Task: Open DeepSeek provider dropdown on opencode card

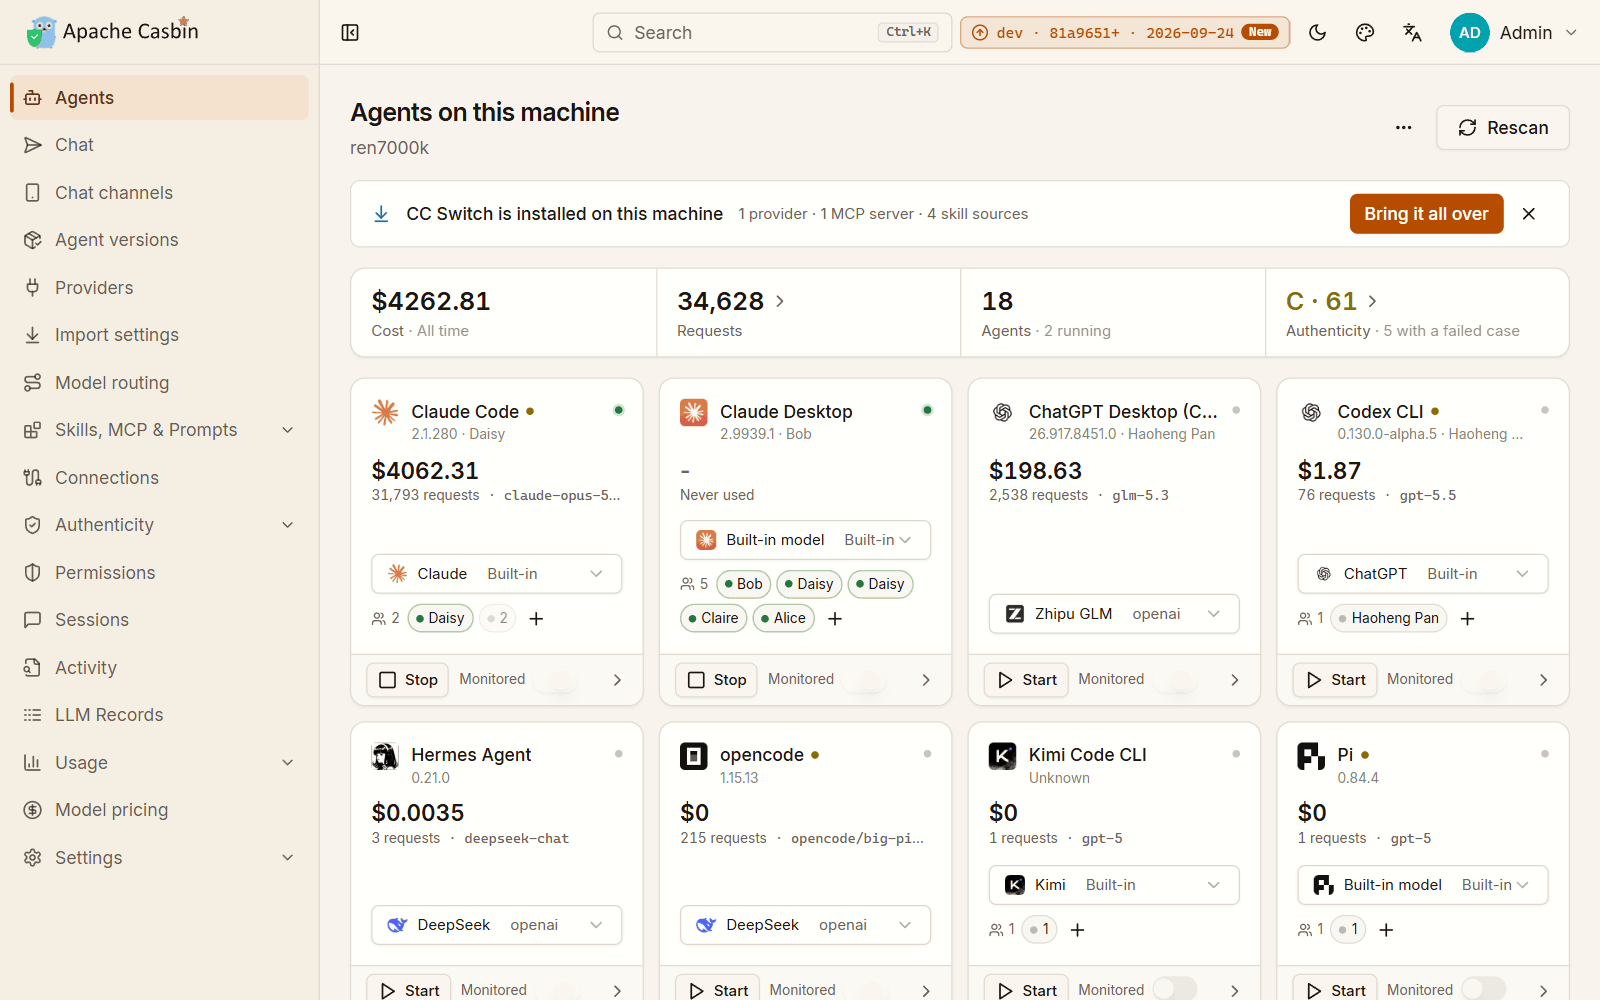Action: [x=805, y=925]
